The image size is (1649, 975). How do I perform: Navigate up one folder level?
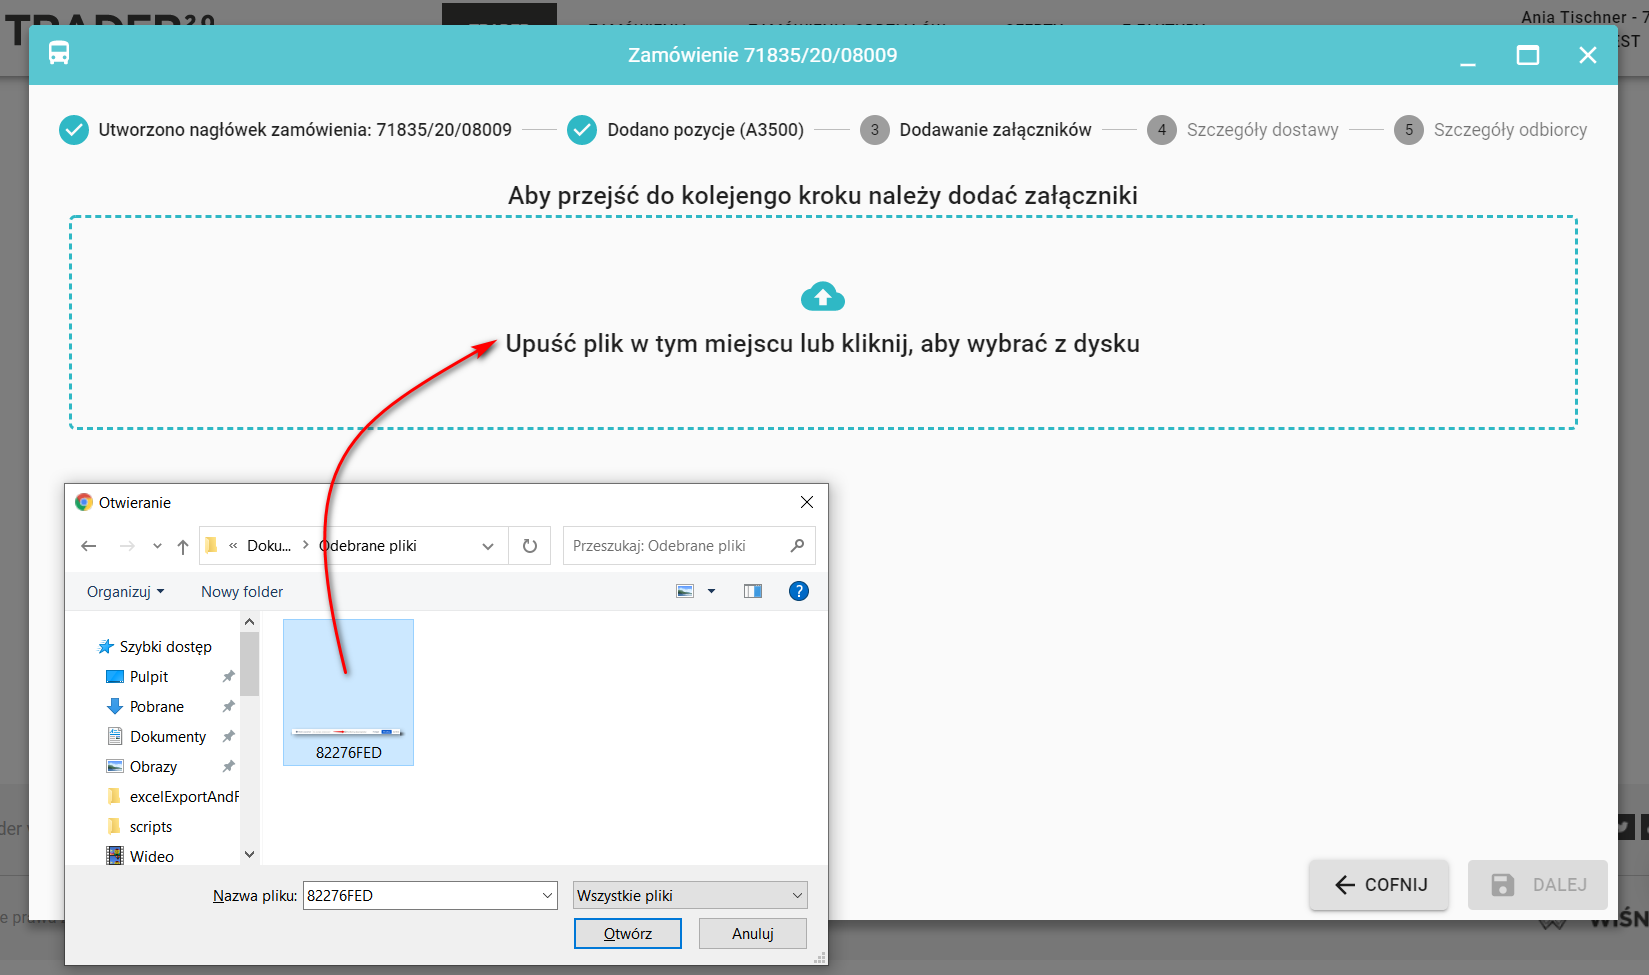[183, 546]
